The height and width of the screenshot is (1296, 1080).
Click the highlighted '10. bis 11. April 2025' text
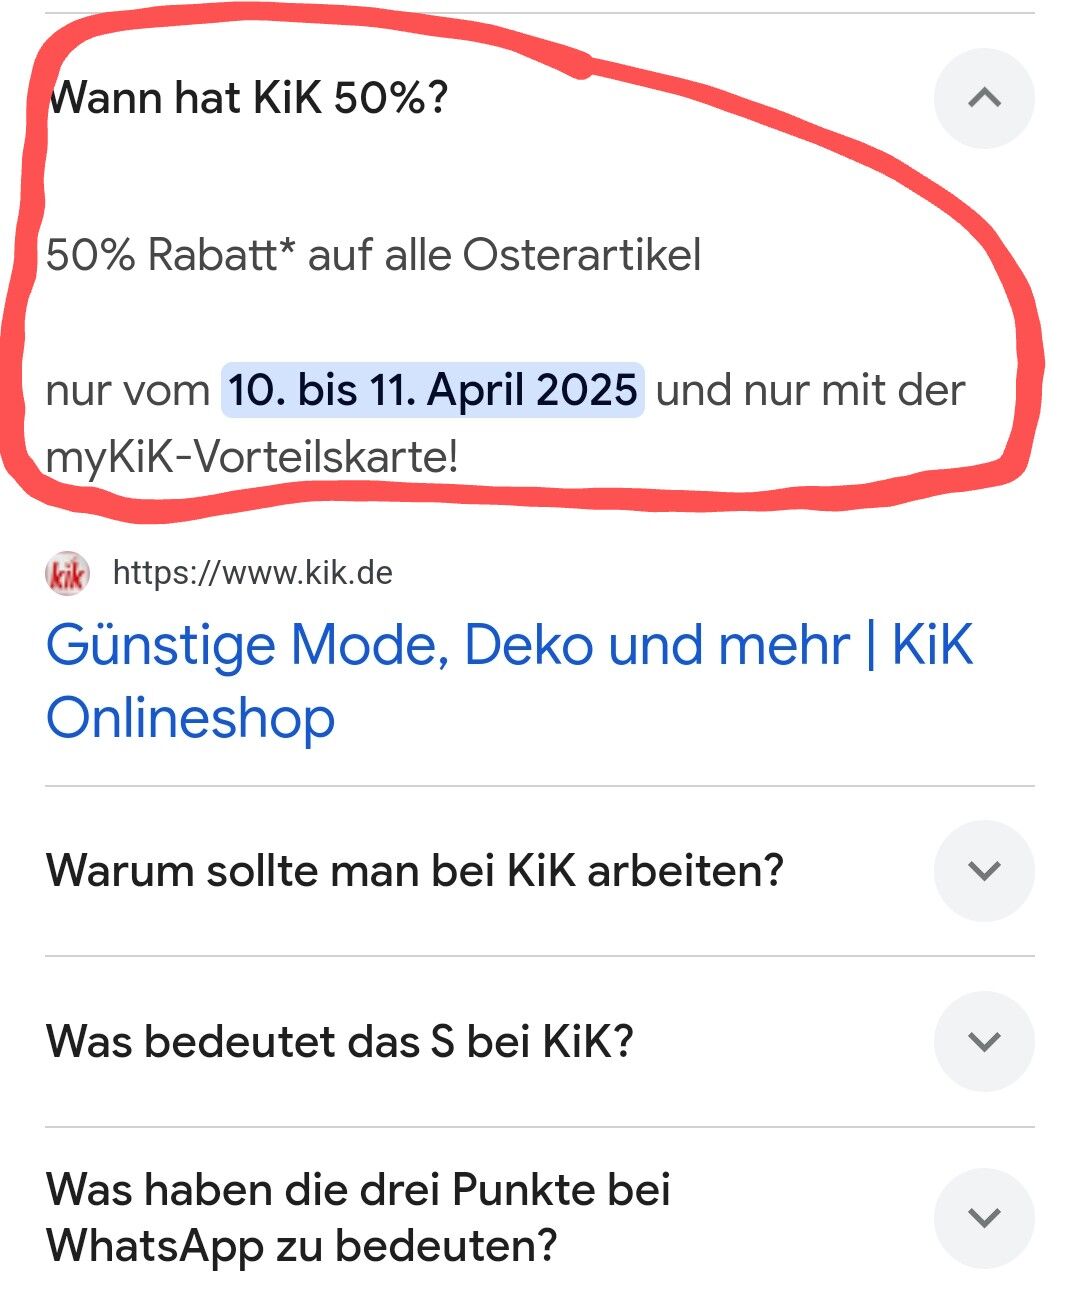pos(432,390)
